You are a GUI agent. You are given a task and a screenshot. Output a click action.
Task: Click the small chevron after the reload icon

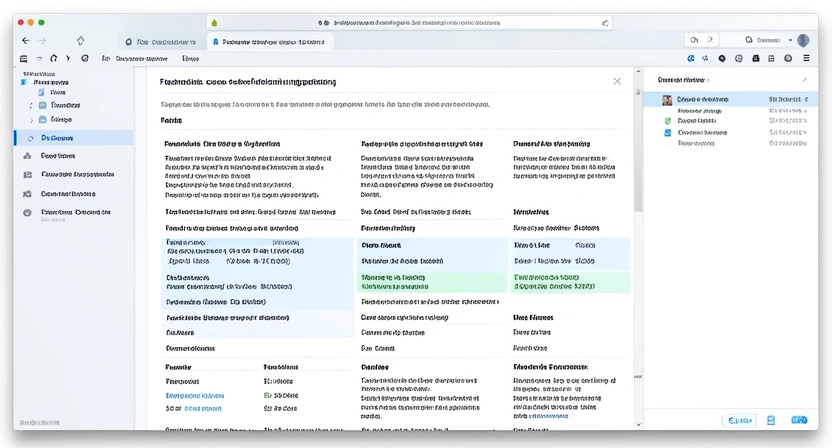tap(68, 58)
